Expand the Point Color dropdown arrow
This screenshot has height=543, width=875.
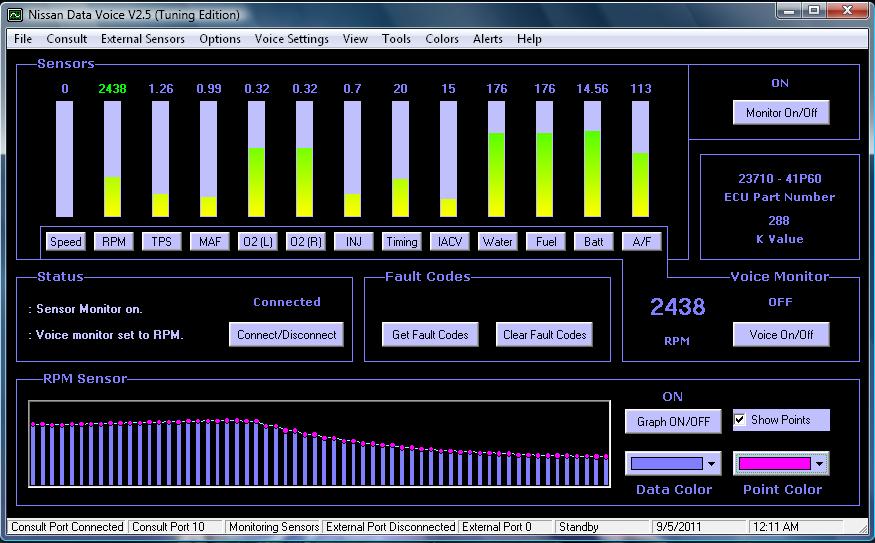click(819, 464)
